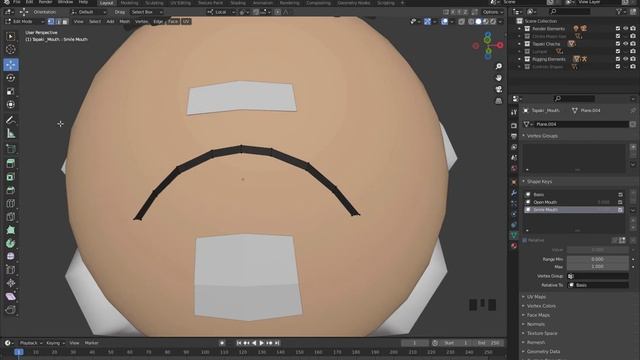Activate the Transform tool

[11, 104]
